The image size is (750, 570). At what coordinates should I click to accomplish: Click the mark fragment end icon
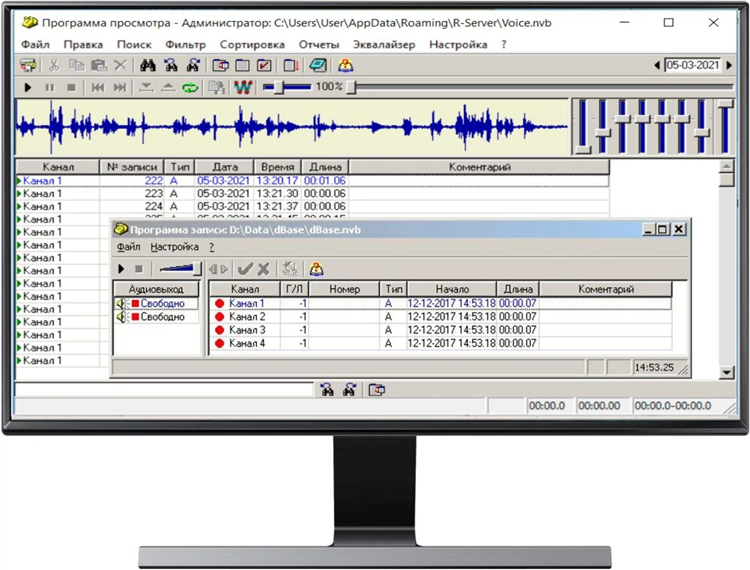click(167, 88)
